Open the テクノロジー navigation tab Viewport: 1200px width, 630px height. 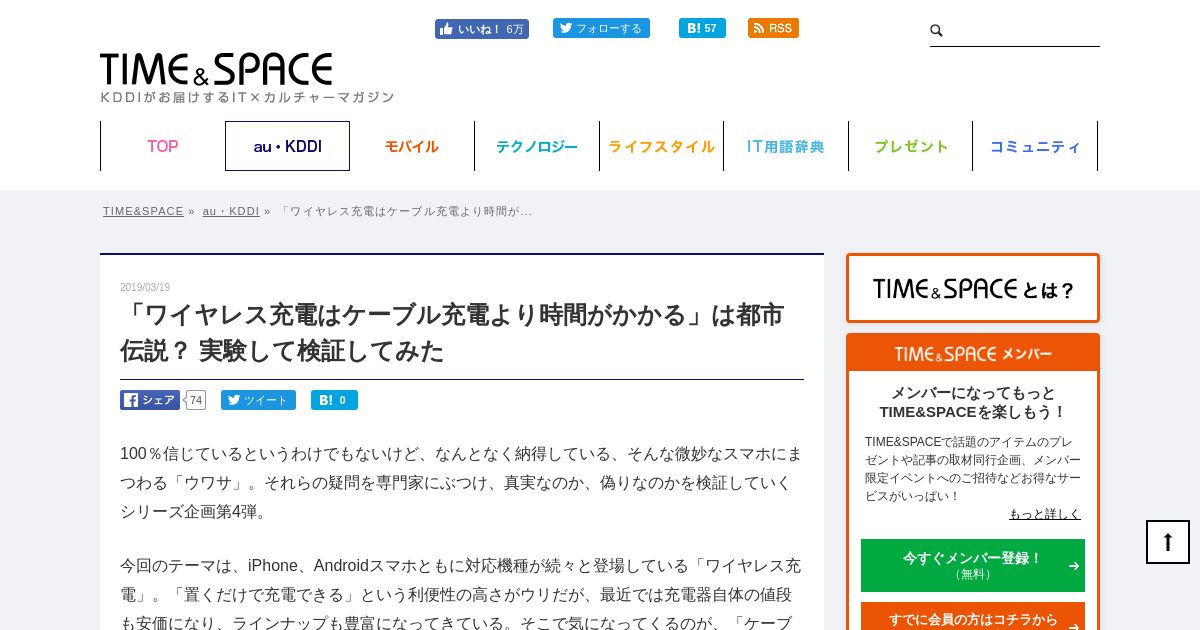tap(537, 146)
